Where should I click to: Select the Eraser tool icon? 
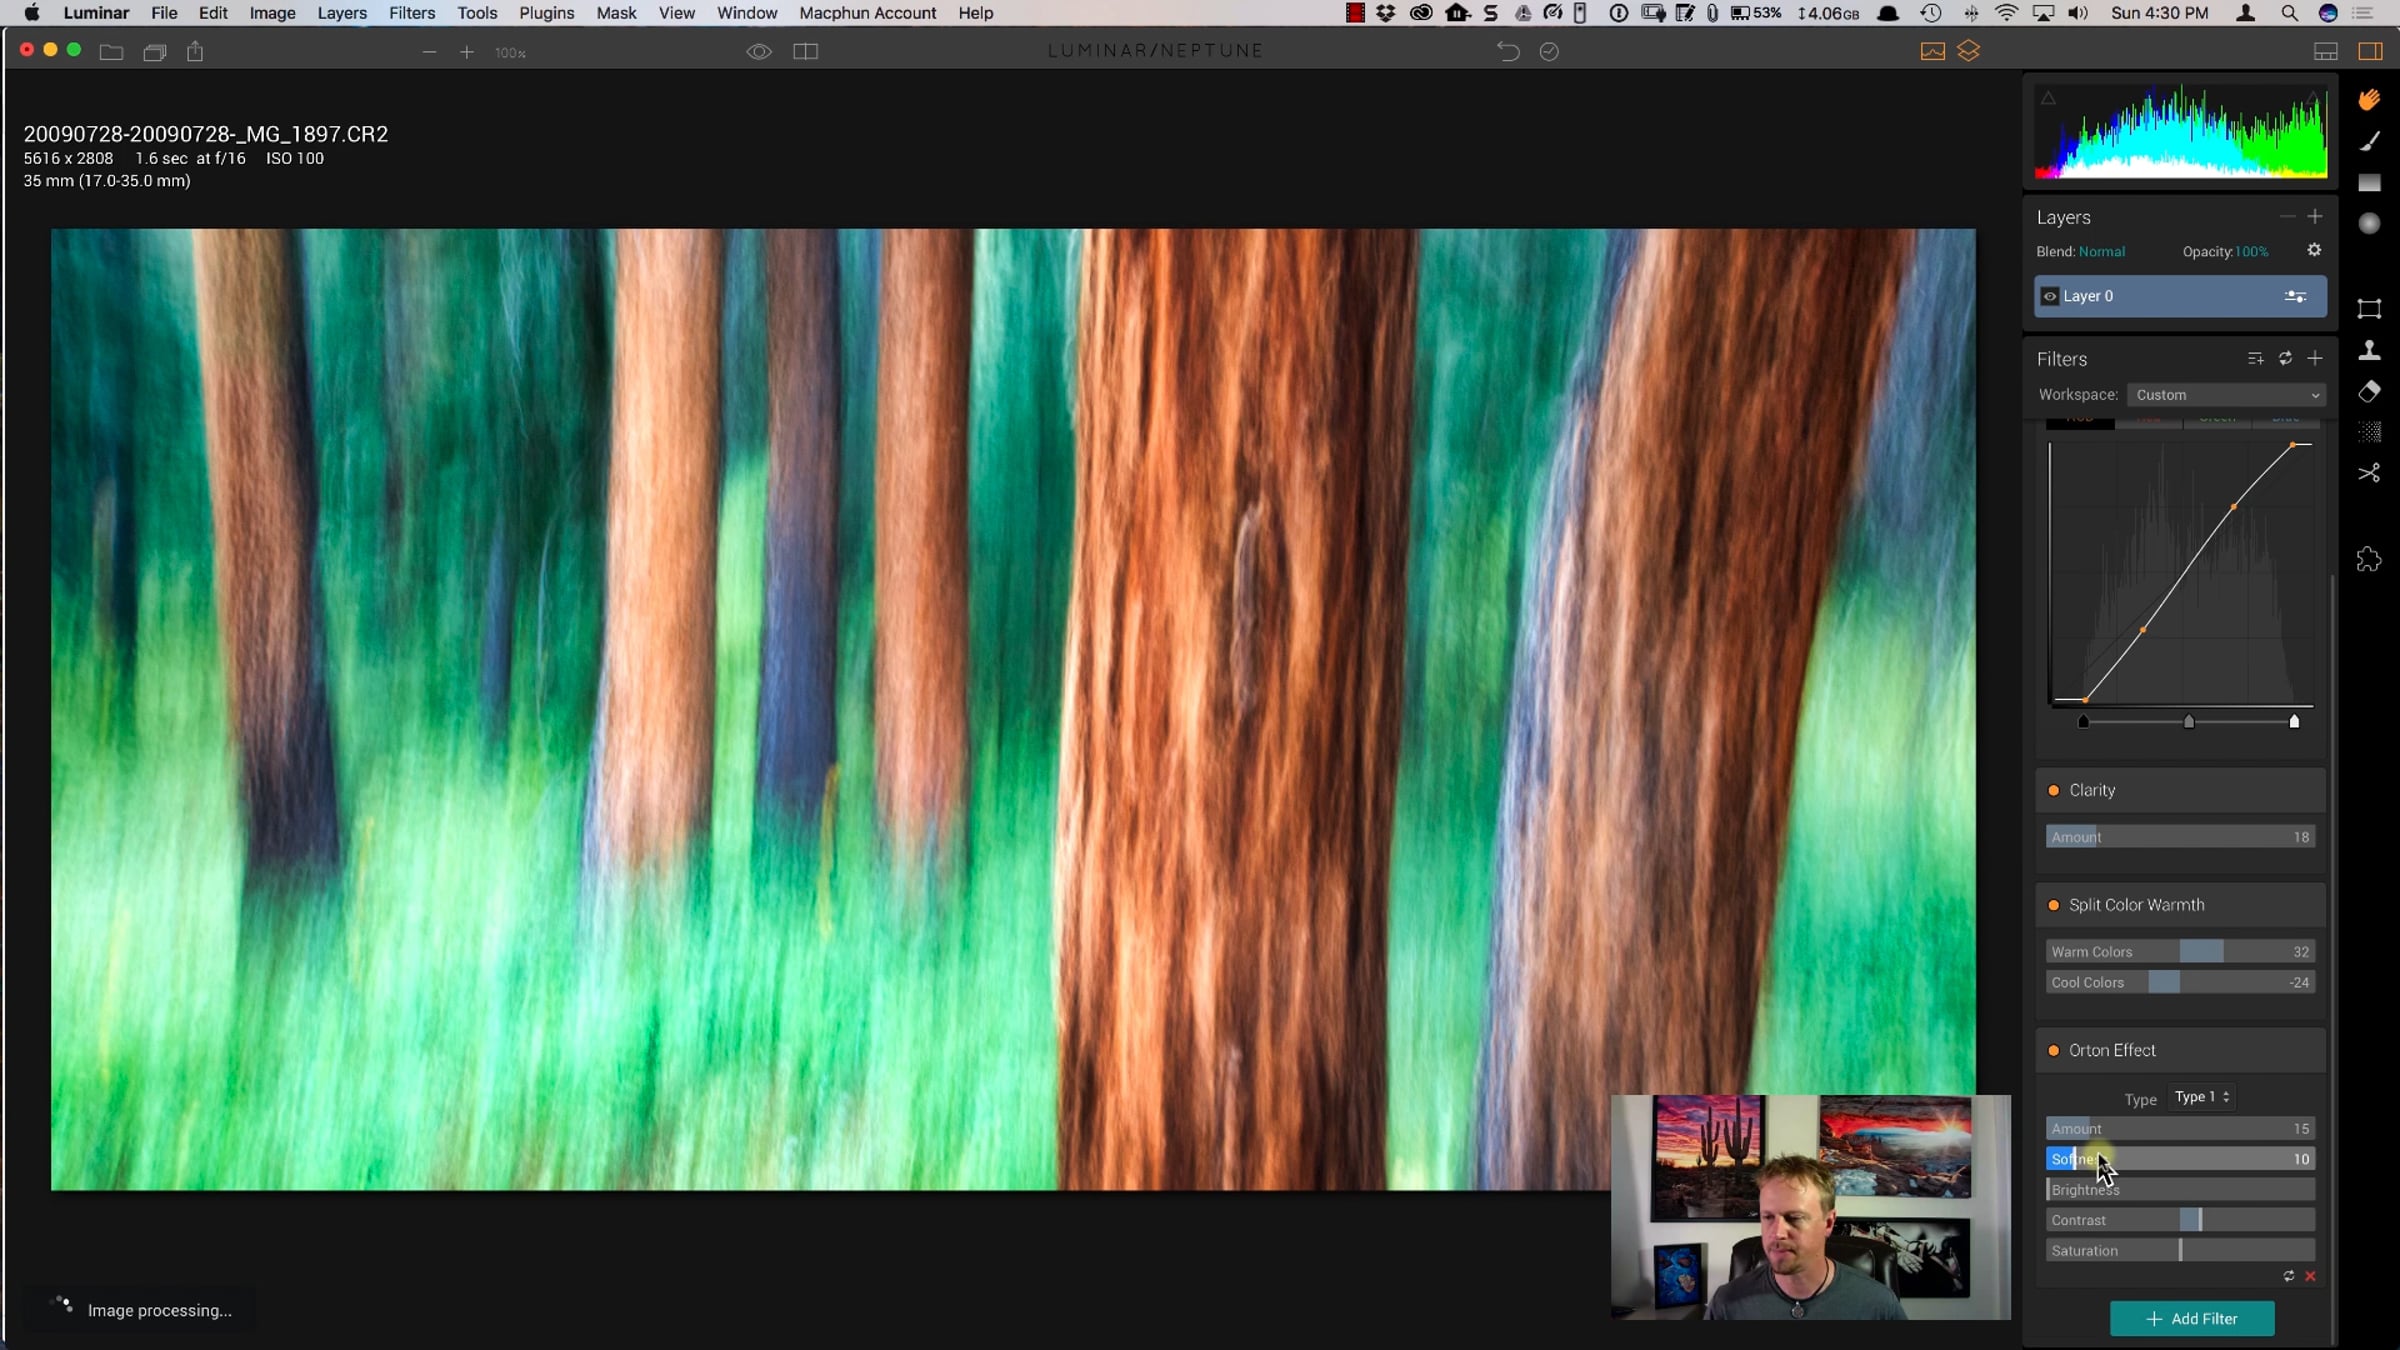tap(2369, 391)
